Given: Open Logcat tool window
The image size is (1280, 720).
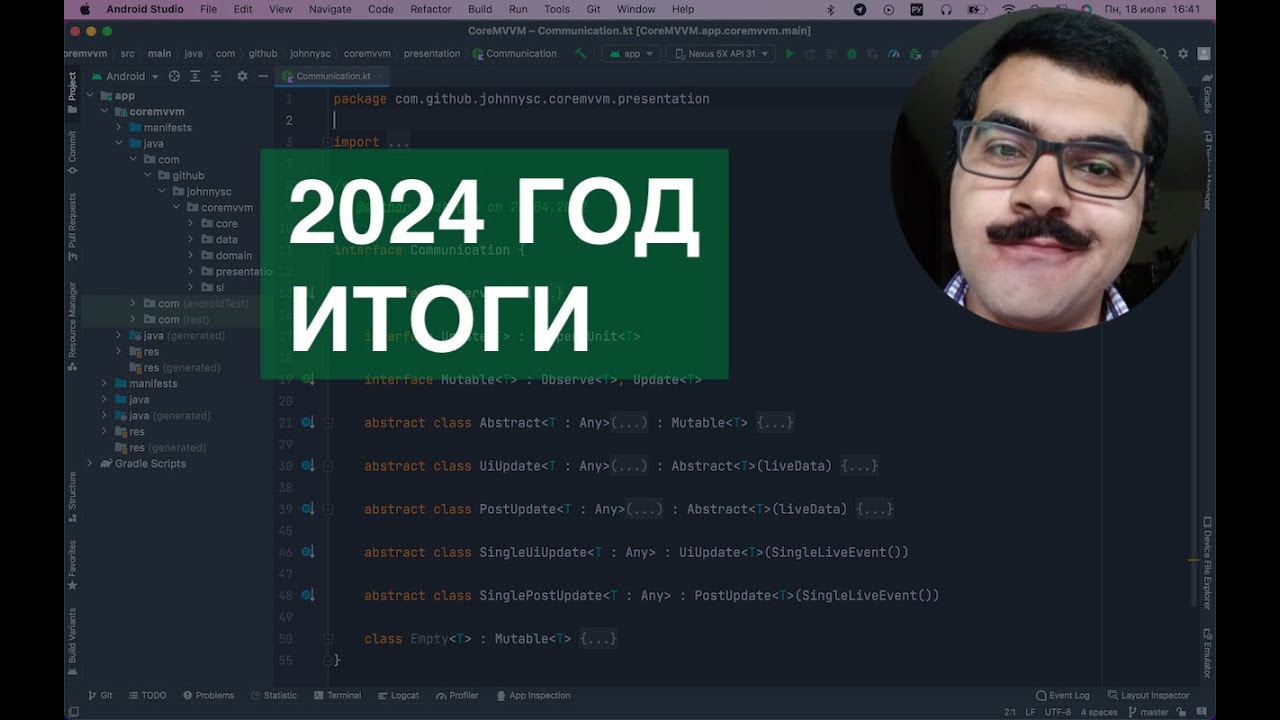Looking at the screenshot, I should tap(398, 696).
